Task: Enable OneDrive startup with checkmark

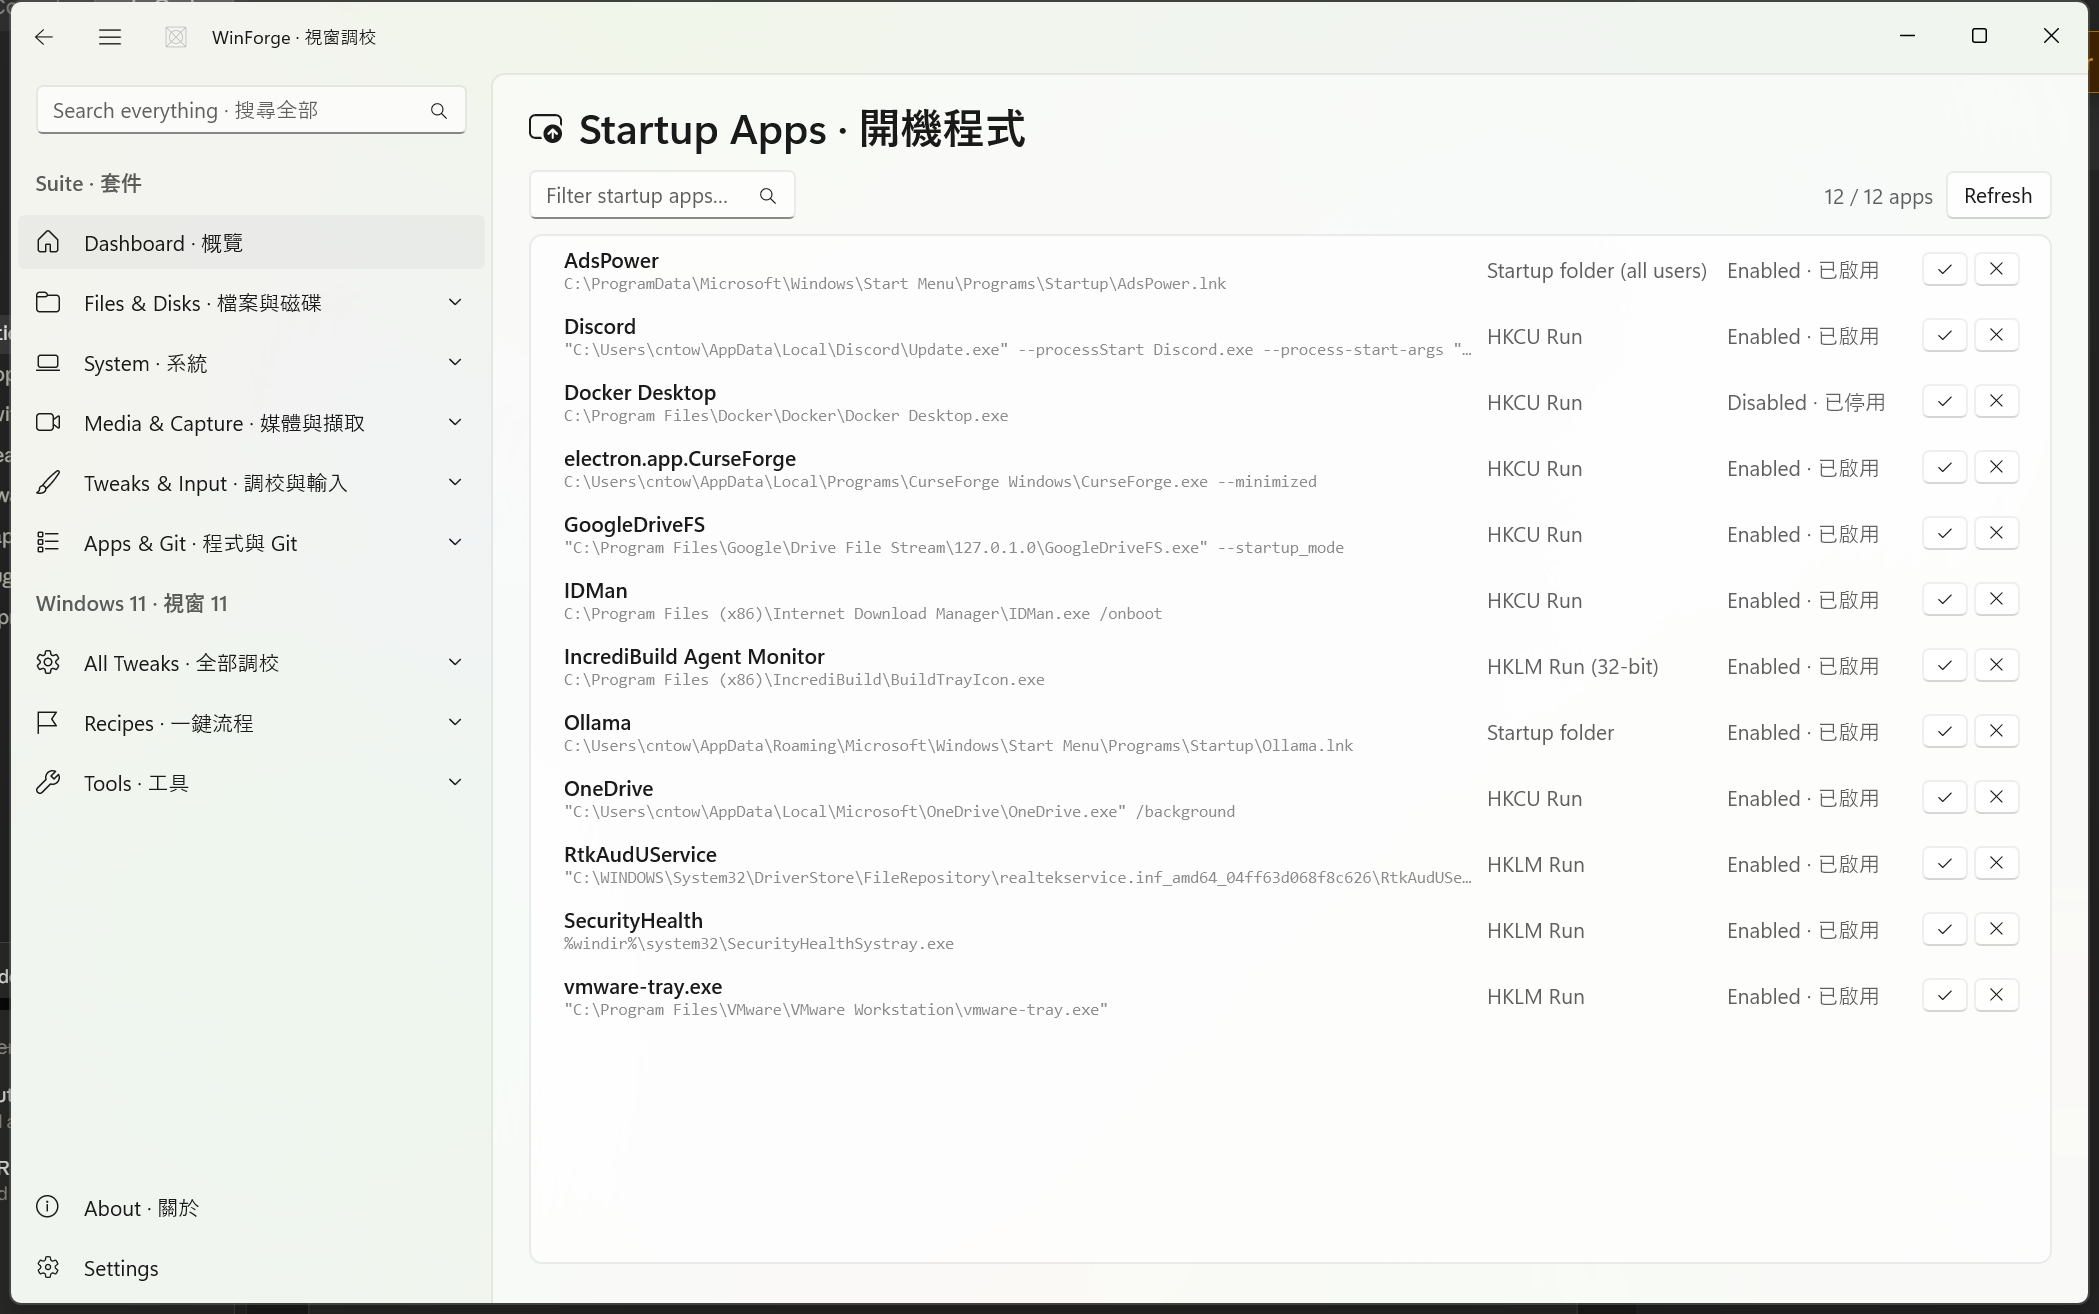Action: [1944, 797]
